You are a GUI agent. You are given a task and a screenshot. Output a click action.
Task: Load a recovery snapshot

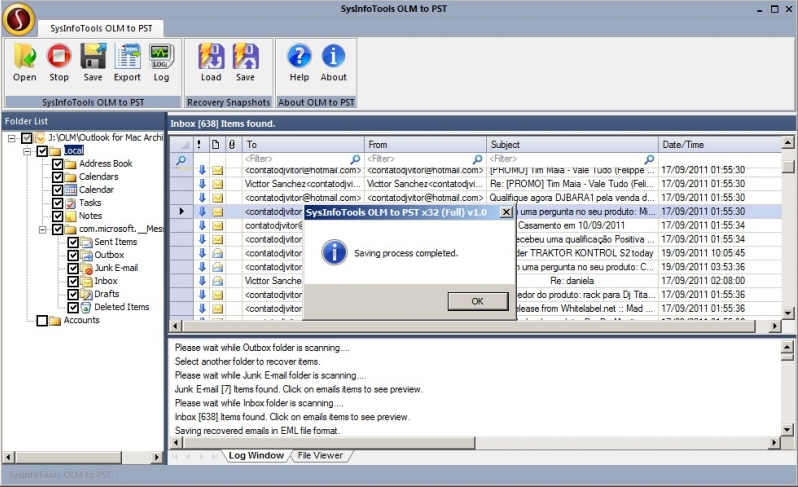[x=211, y=56]
